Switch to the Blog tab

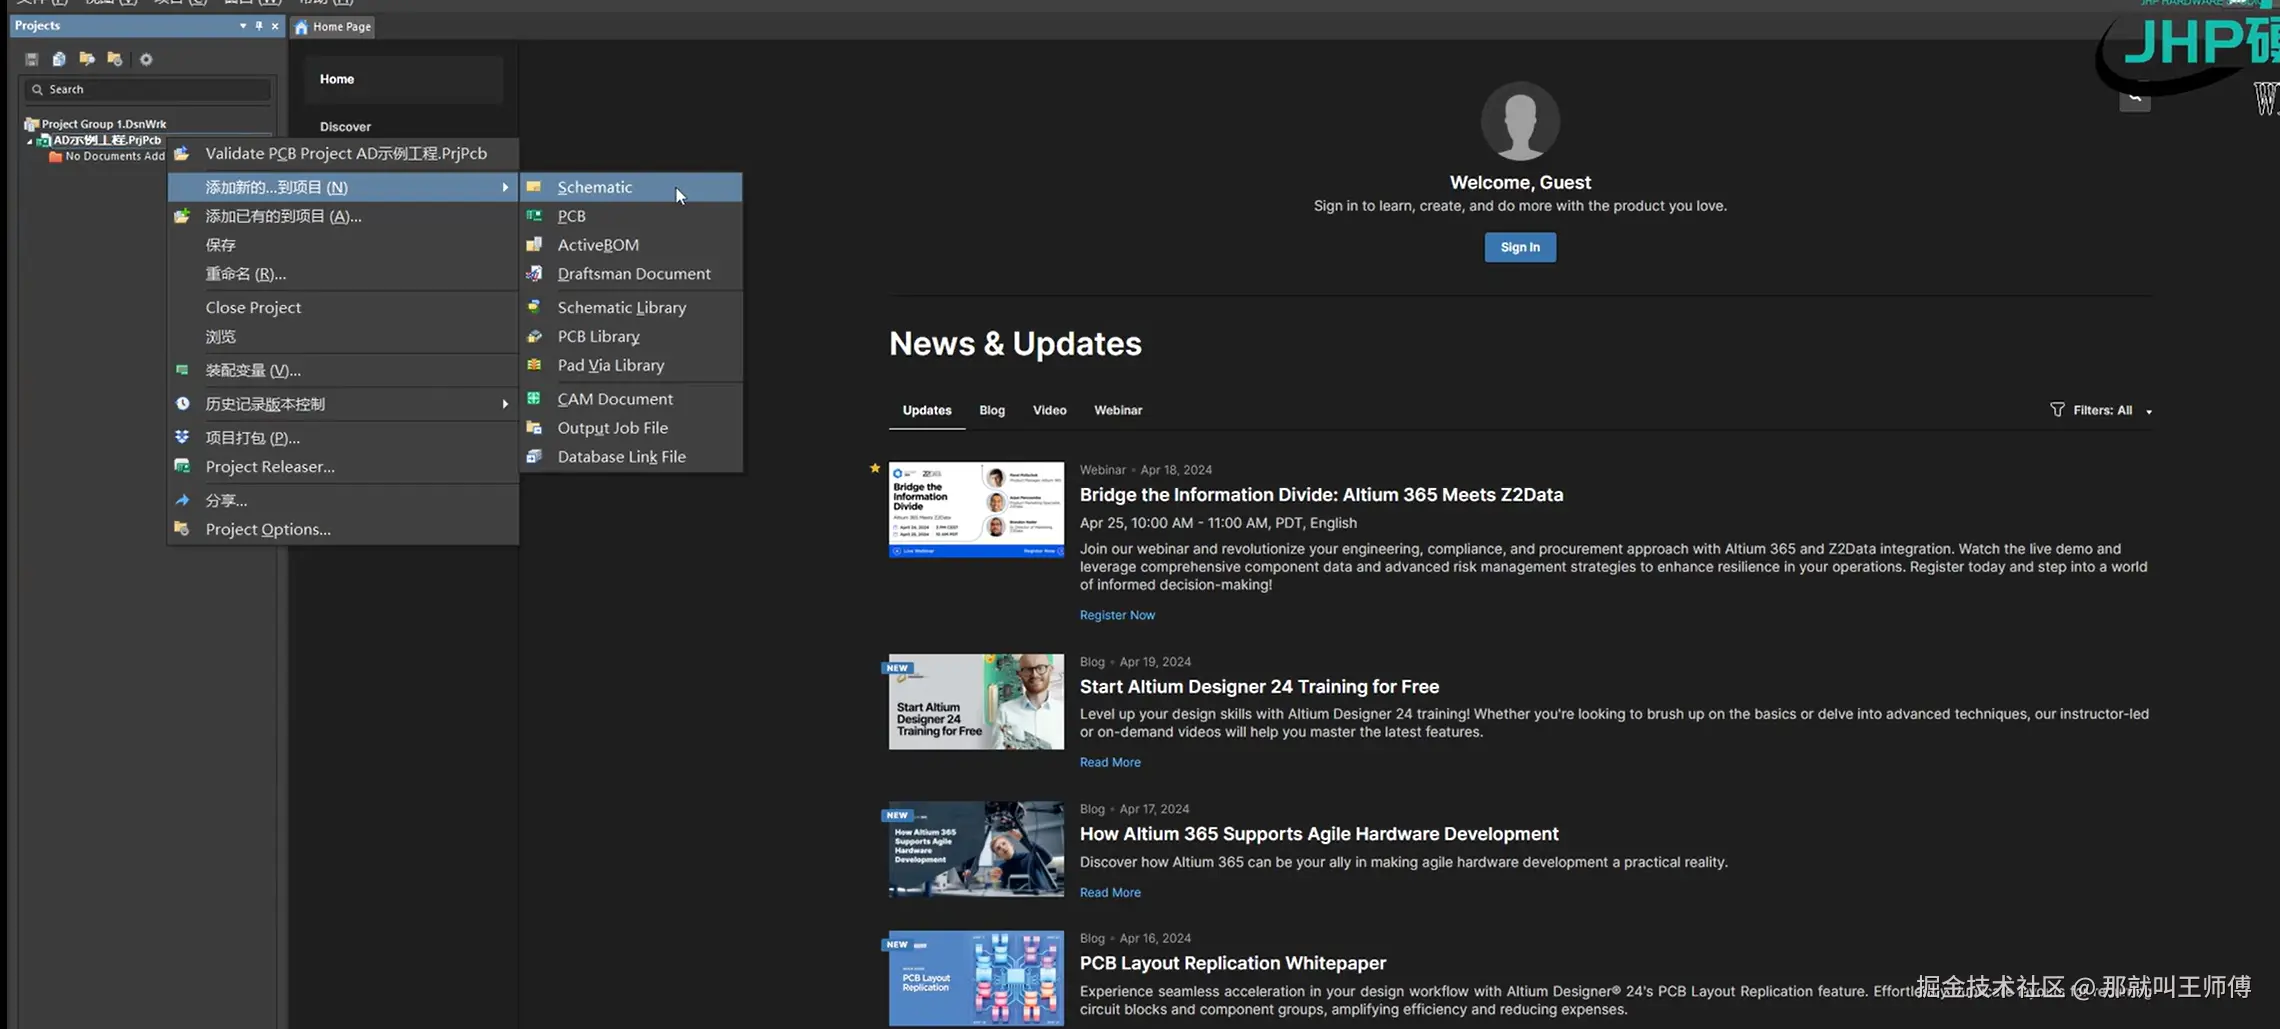[x=992, y=410]
